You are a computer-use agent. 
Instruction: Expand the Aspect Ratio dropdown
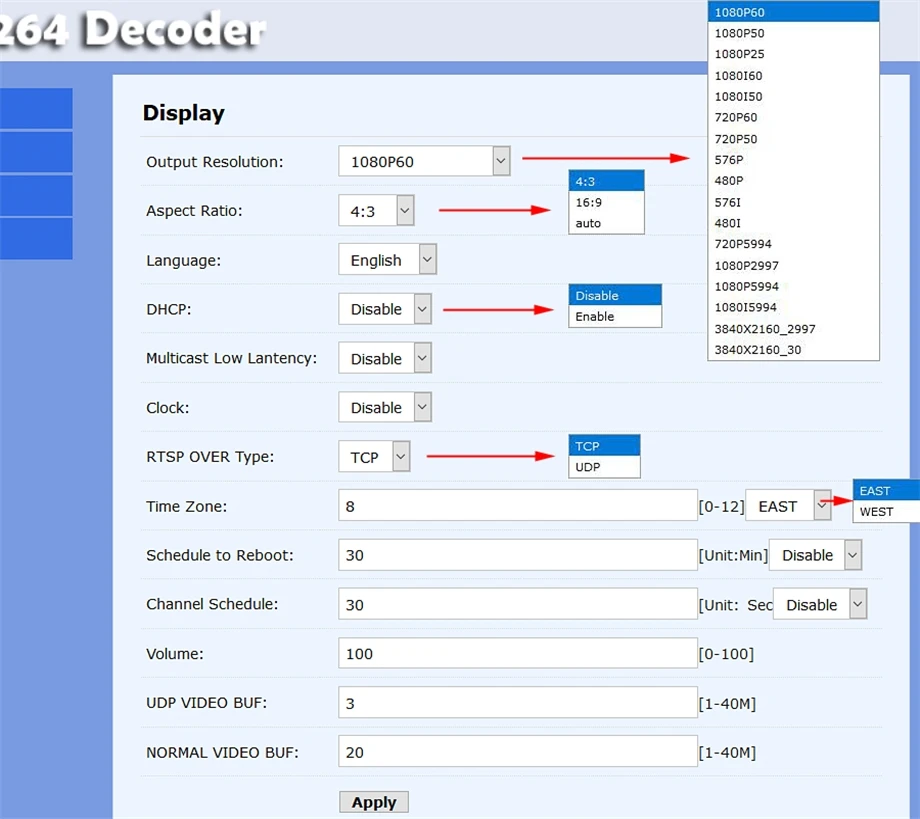(376, 211)
